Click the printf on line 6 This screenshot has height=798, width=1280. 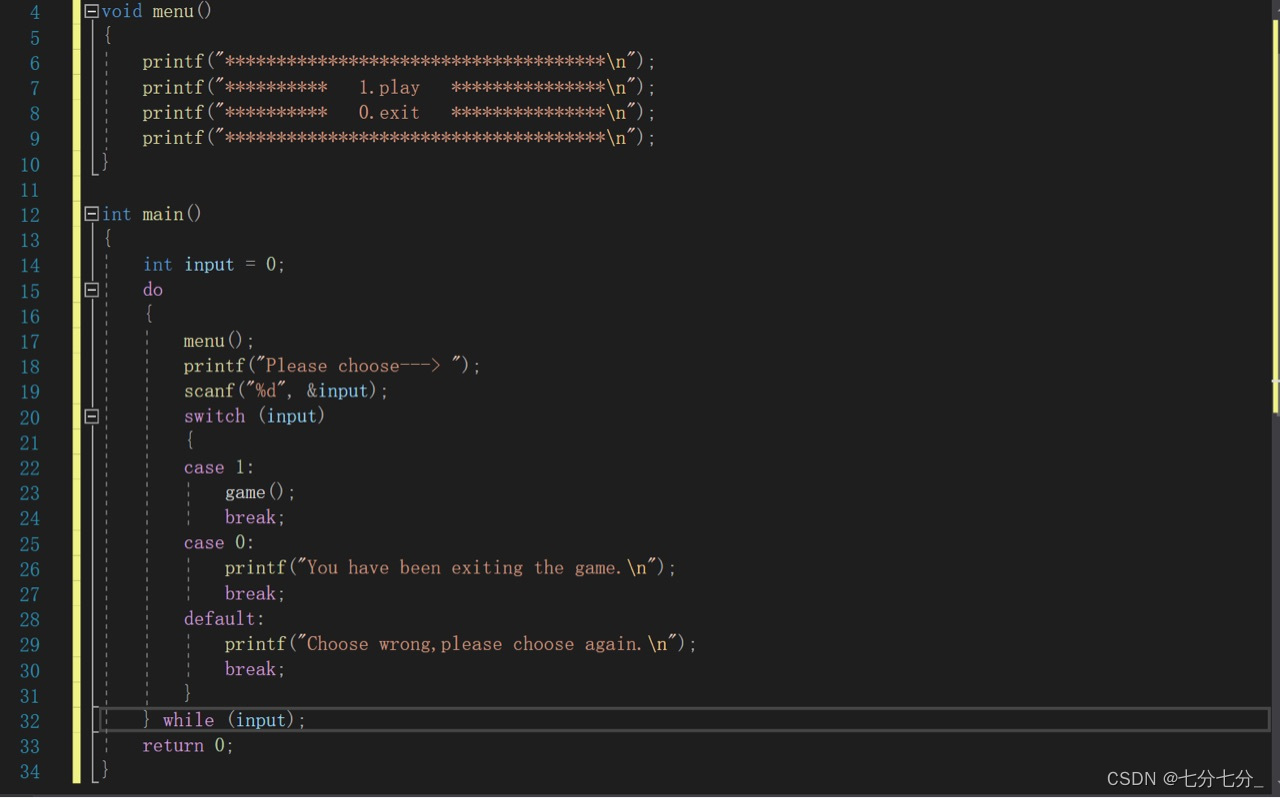173,62
